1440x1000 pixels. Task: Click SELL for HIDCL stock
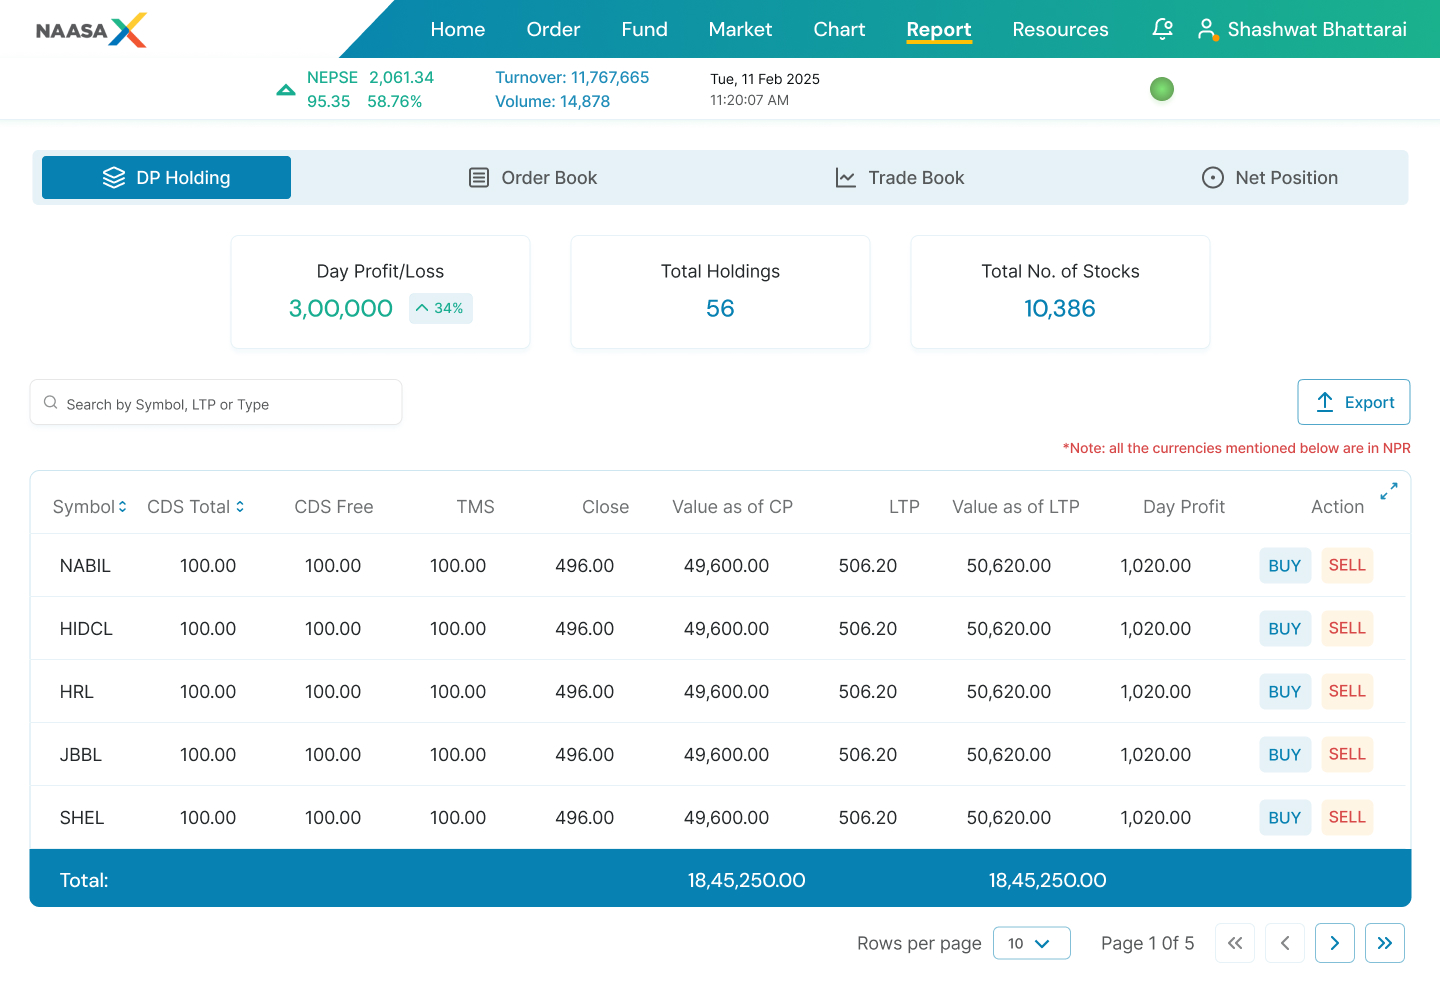(x=1347, y=628)
